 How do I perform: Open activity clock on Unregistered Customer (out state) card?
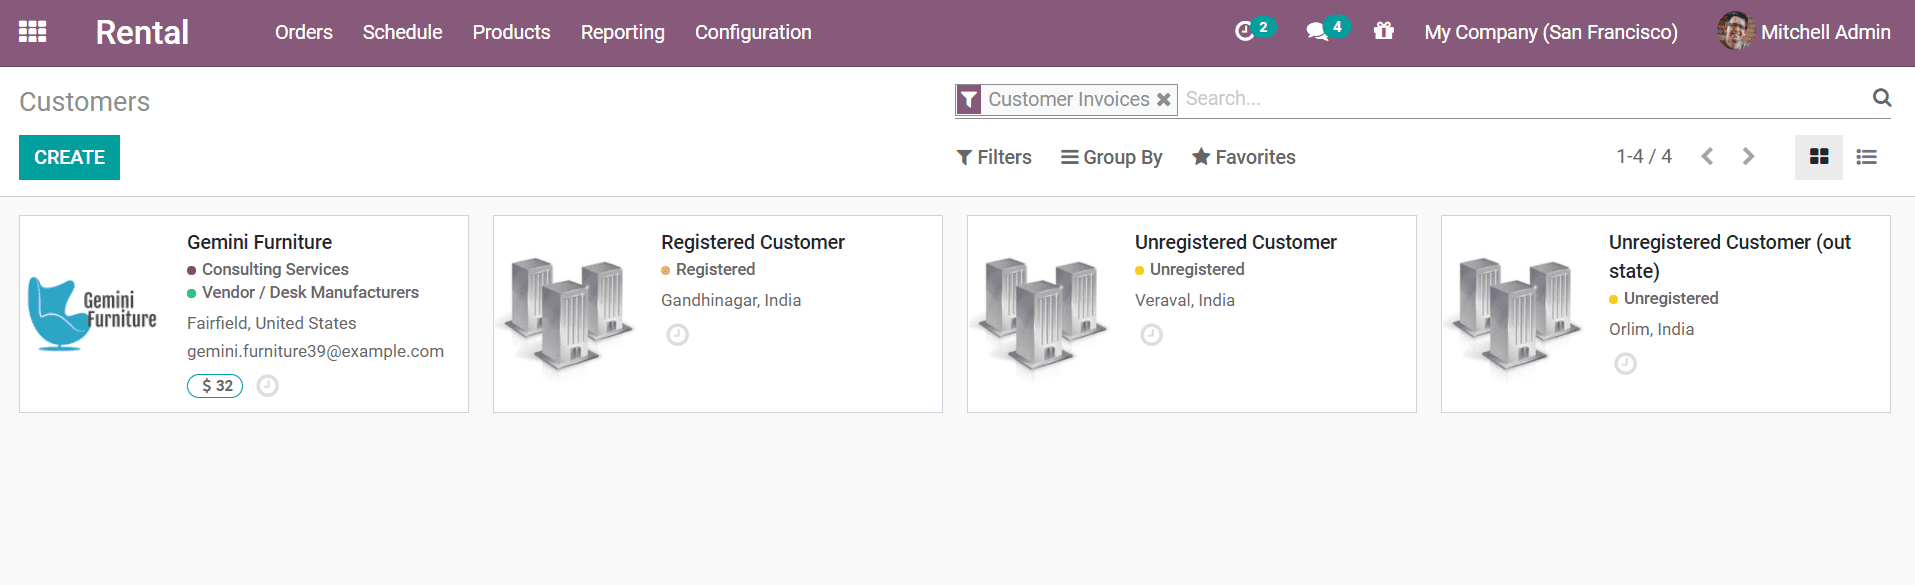(x=1626, y=364)
